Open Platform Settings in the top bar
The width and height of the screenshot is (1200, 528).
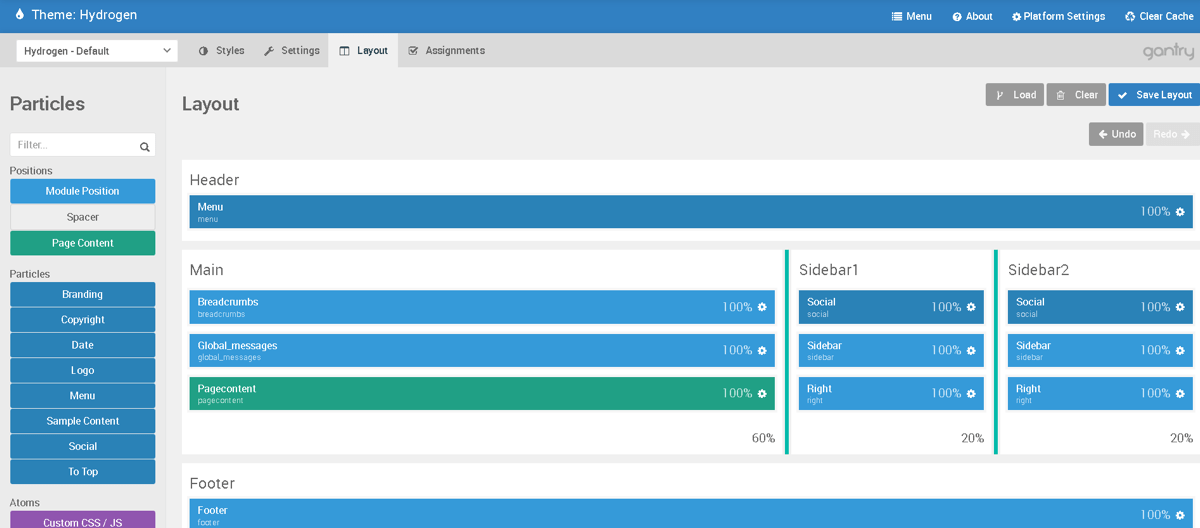click(x=1058, y=16)
